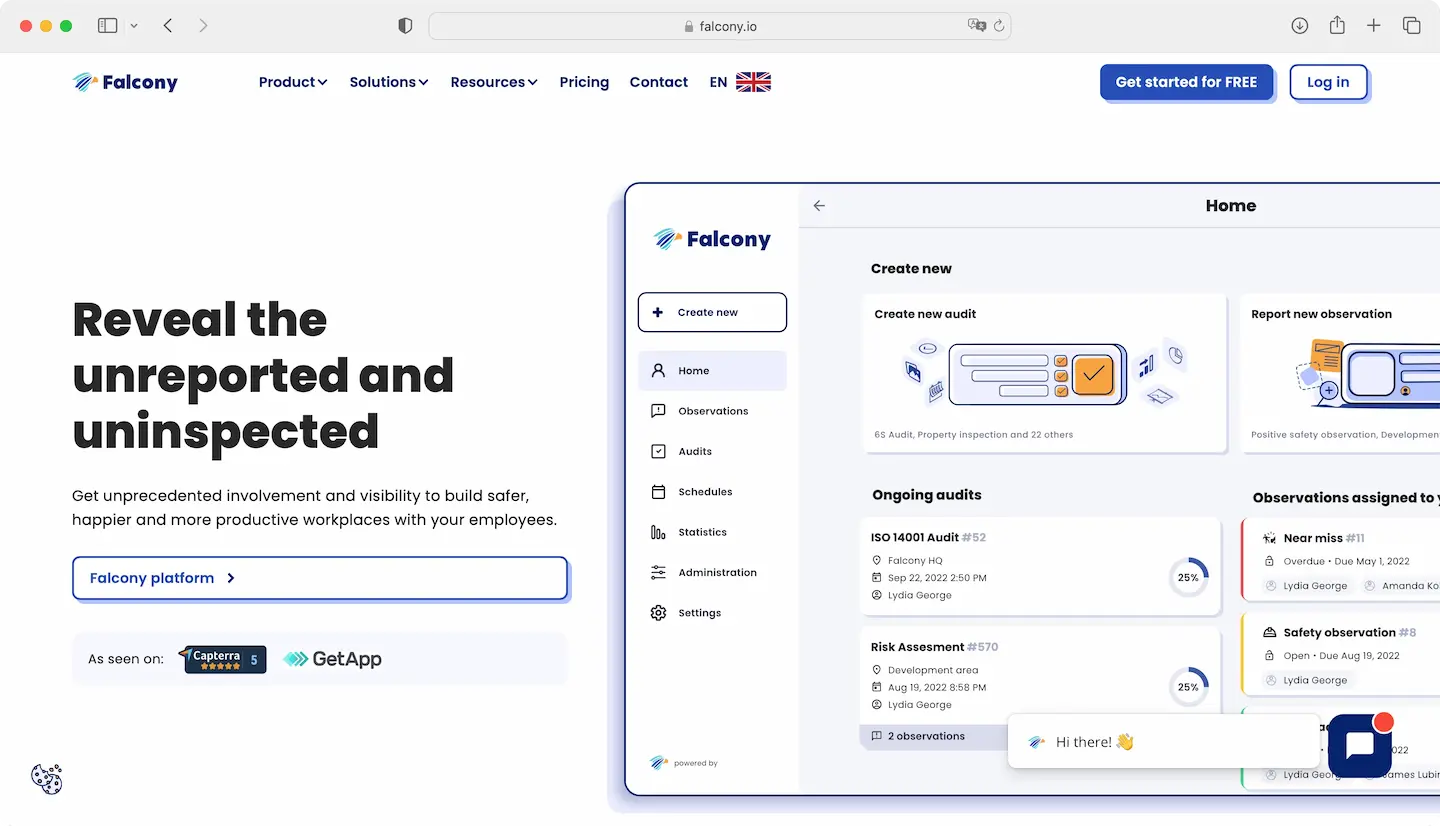Click the cookie consent icon

pos(47,780)
